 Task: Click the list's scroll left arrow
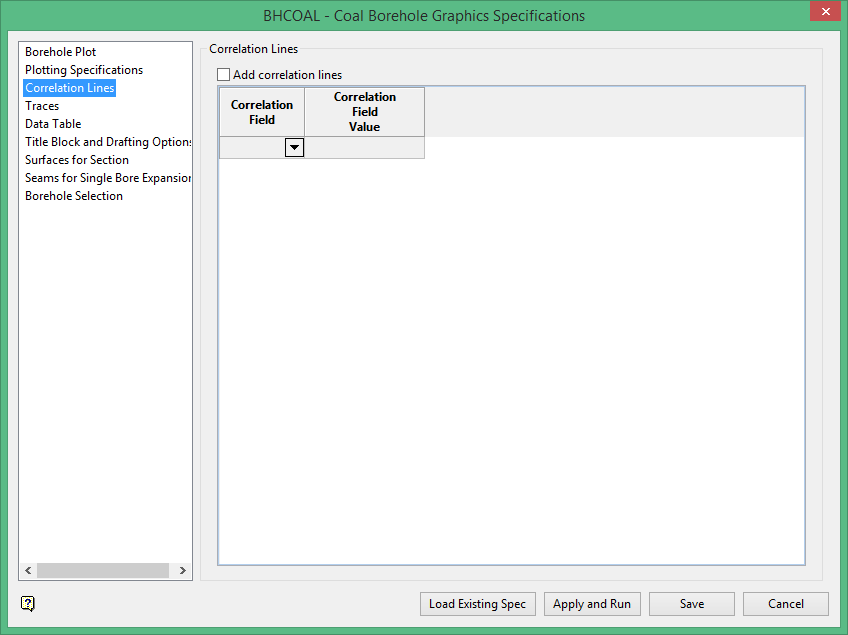click(x=28, y=571)
